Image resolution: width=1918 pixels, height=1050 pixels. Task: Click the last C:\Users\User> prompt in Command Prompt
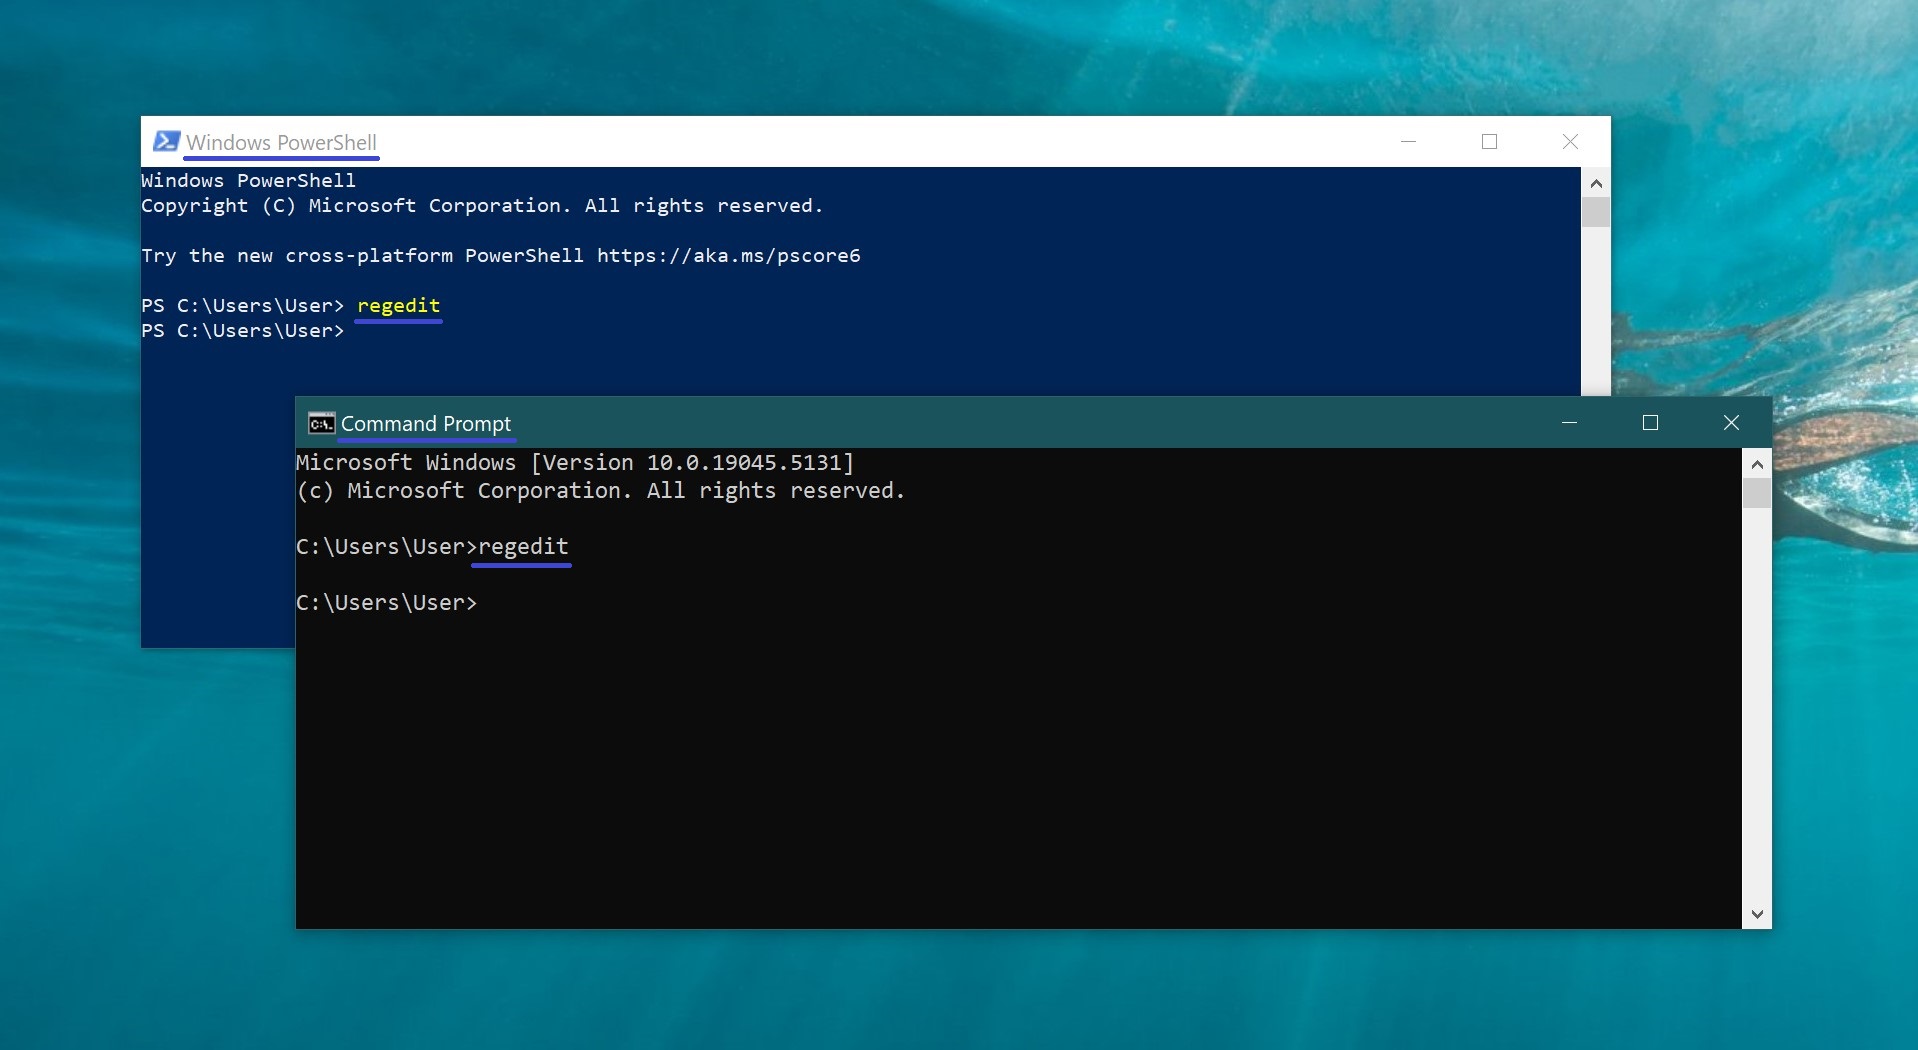tap(386, 602)
